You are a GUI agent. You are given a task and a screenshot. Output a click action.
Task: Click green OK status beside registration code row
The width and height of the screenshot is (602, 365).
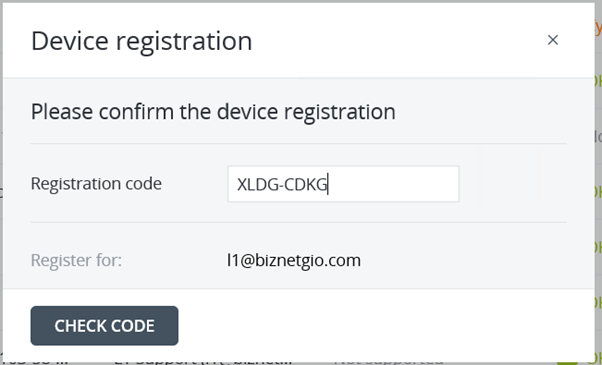[598, 192]
